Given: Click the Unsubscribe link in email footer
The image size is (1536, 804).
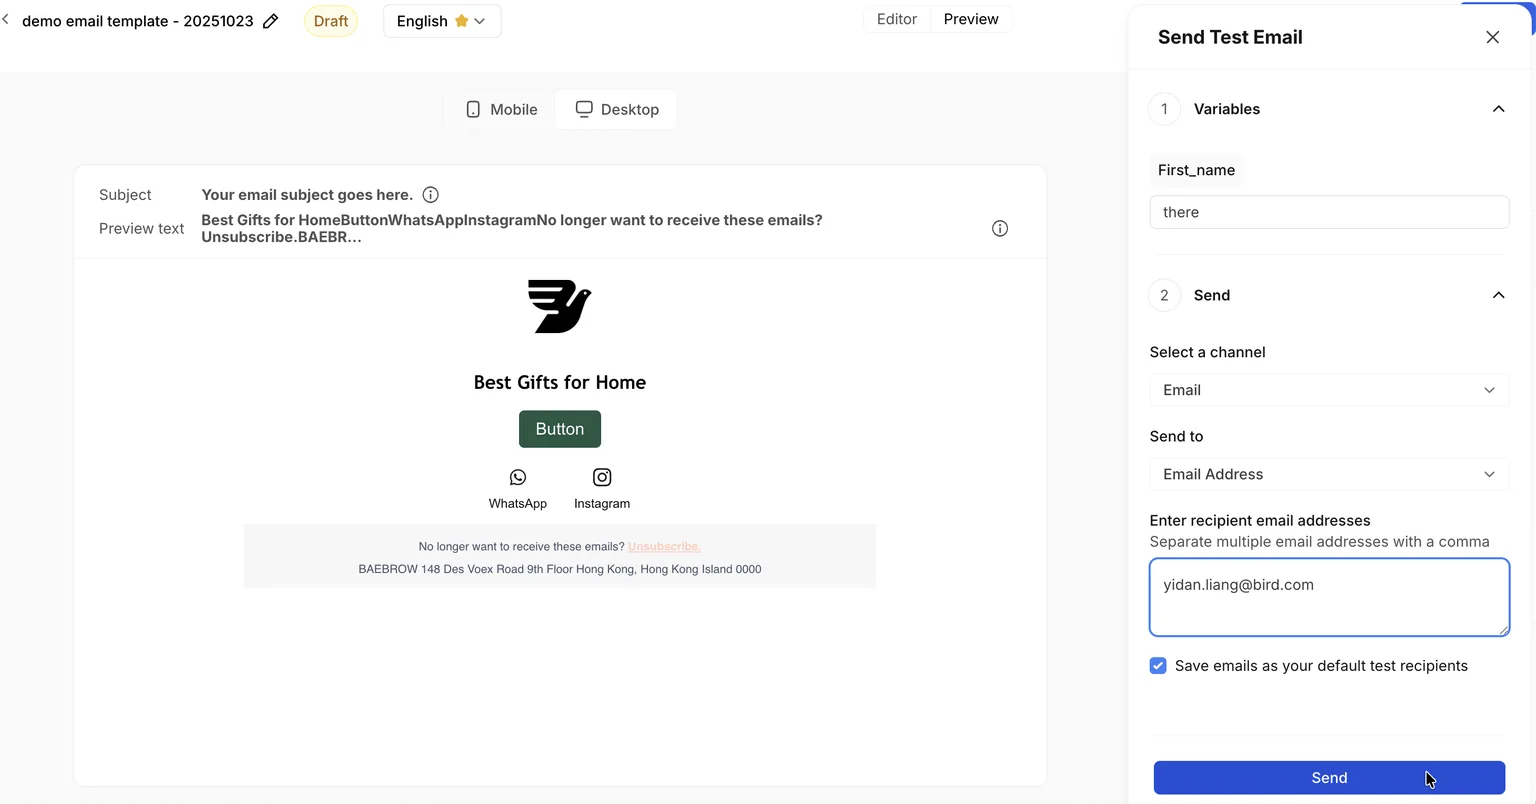Looking at the screenshot, I should [664, 547].
